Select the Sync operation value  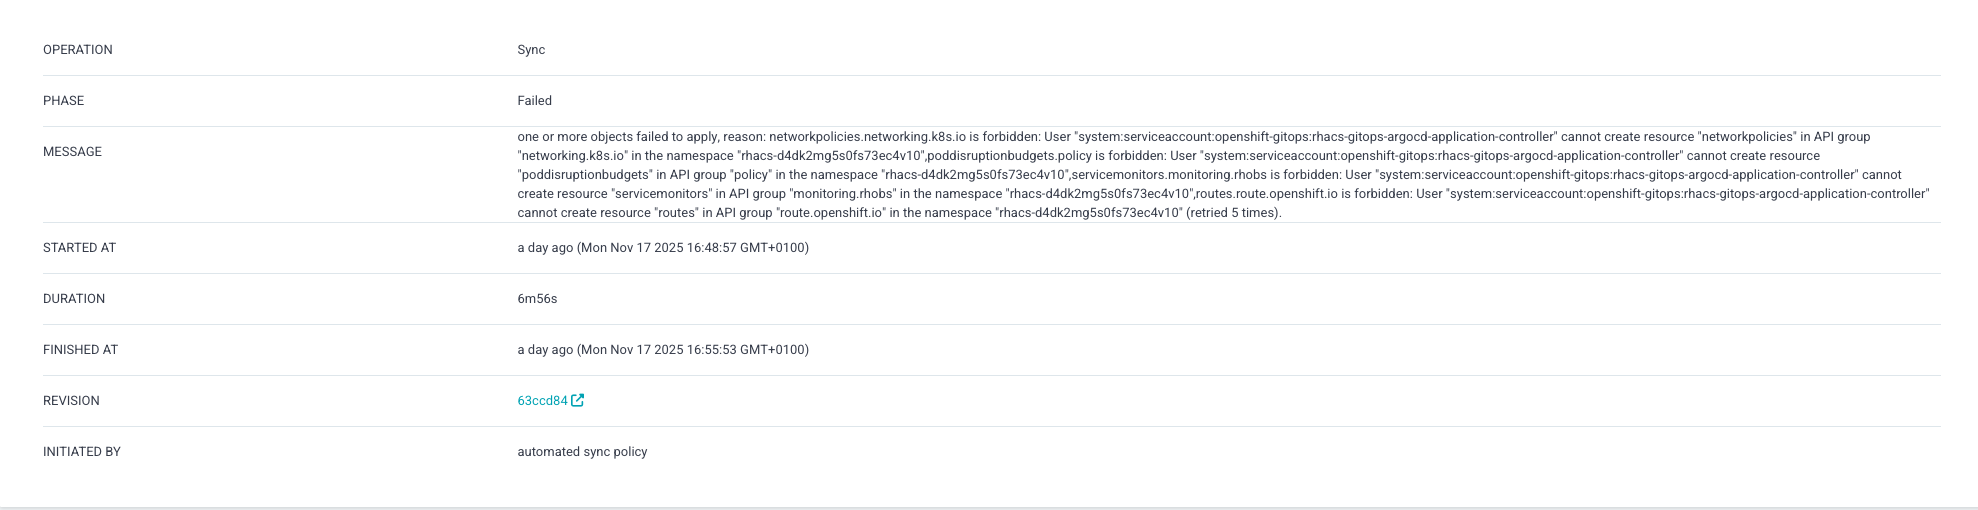pos(531,50)
